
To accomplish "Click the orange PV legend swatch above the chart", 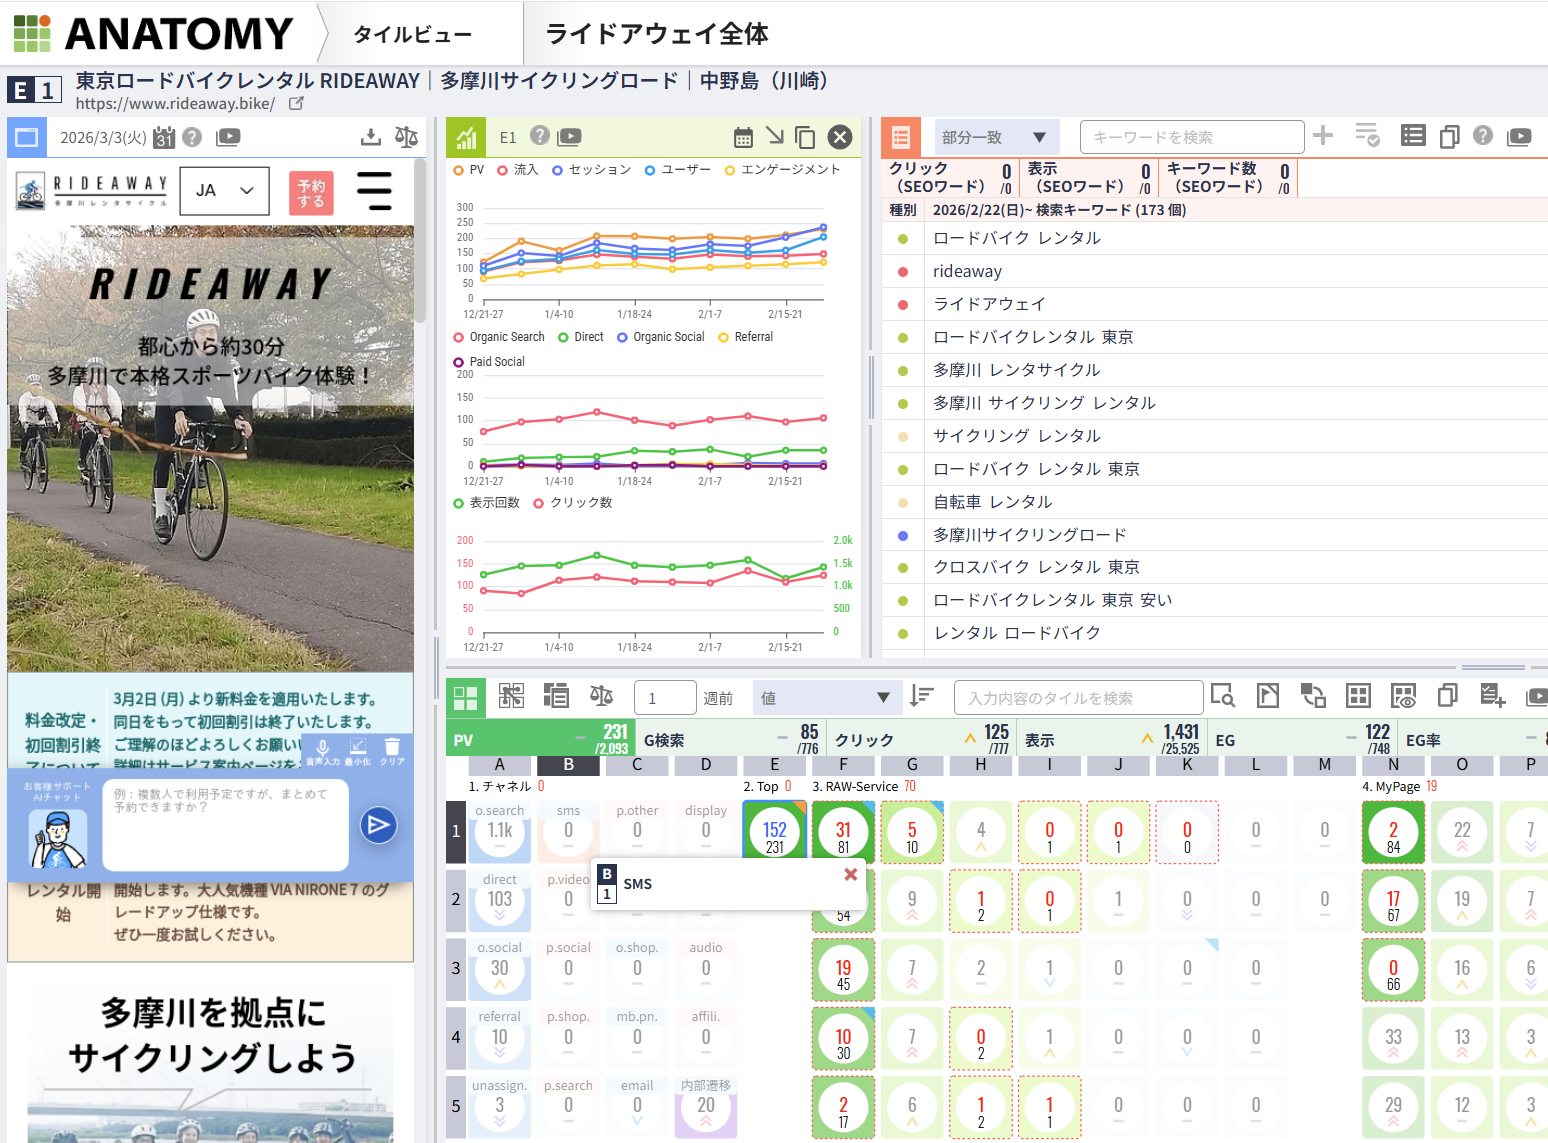I will click(458, 170).
